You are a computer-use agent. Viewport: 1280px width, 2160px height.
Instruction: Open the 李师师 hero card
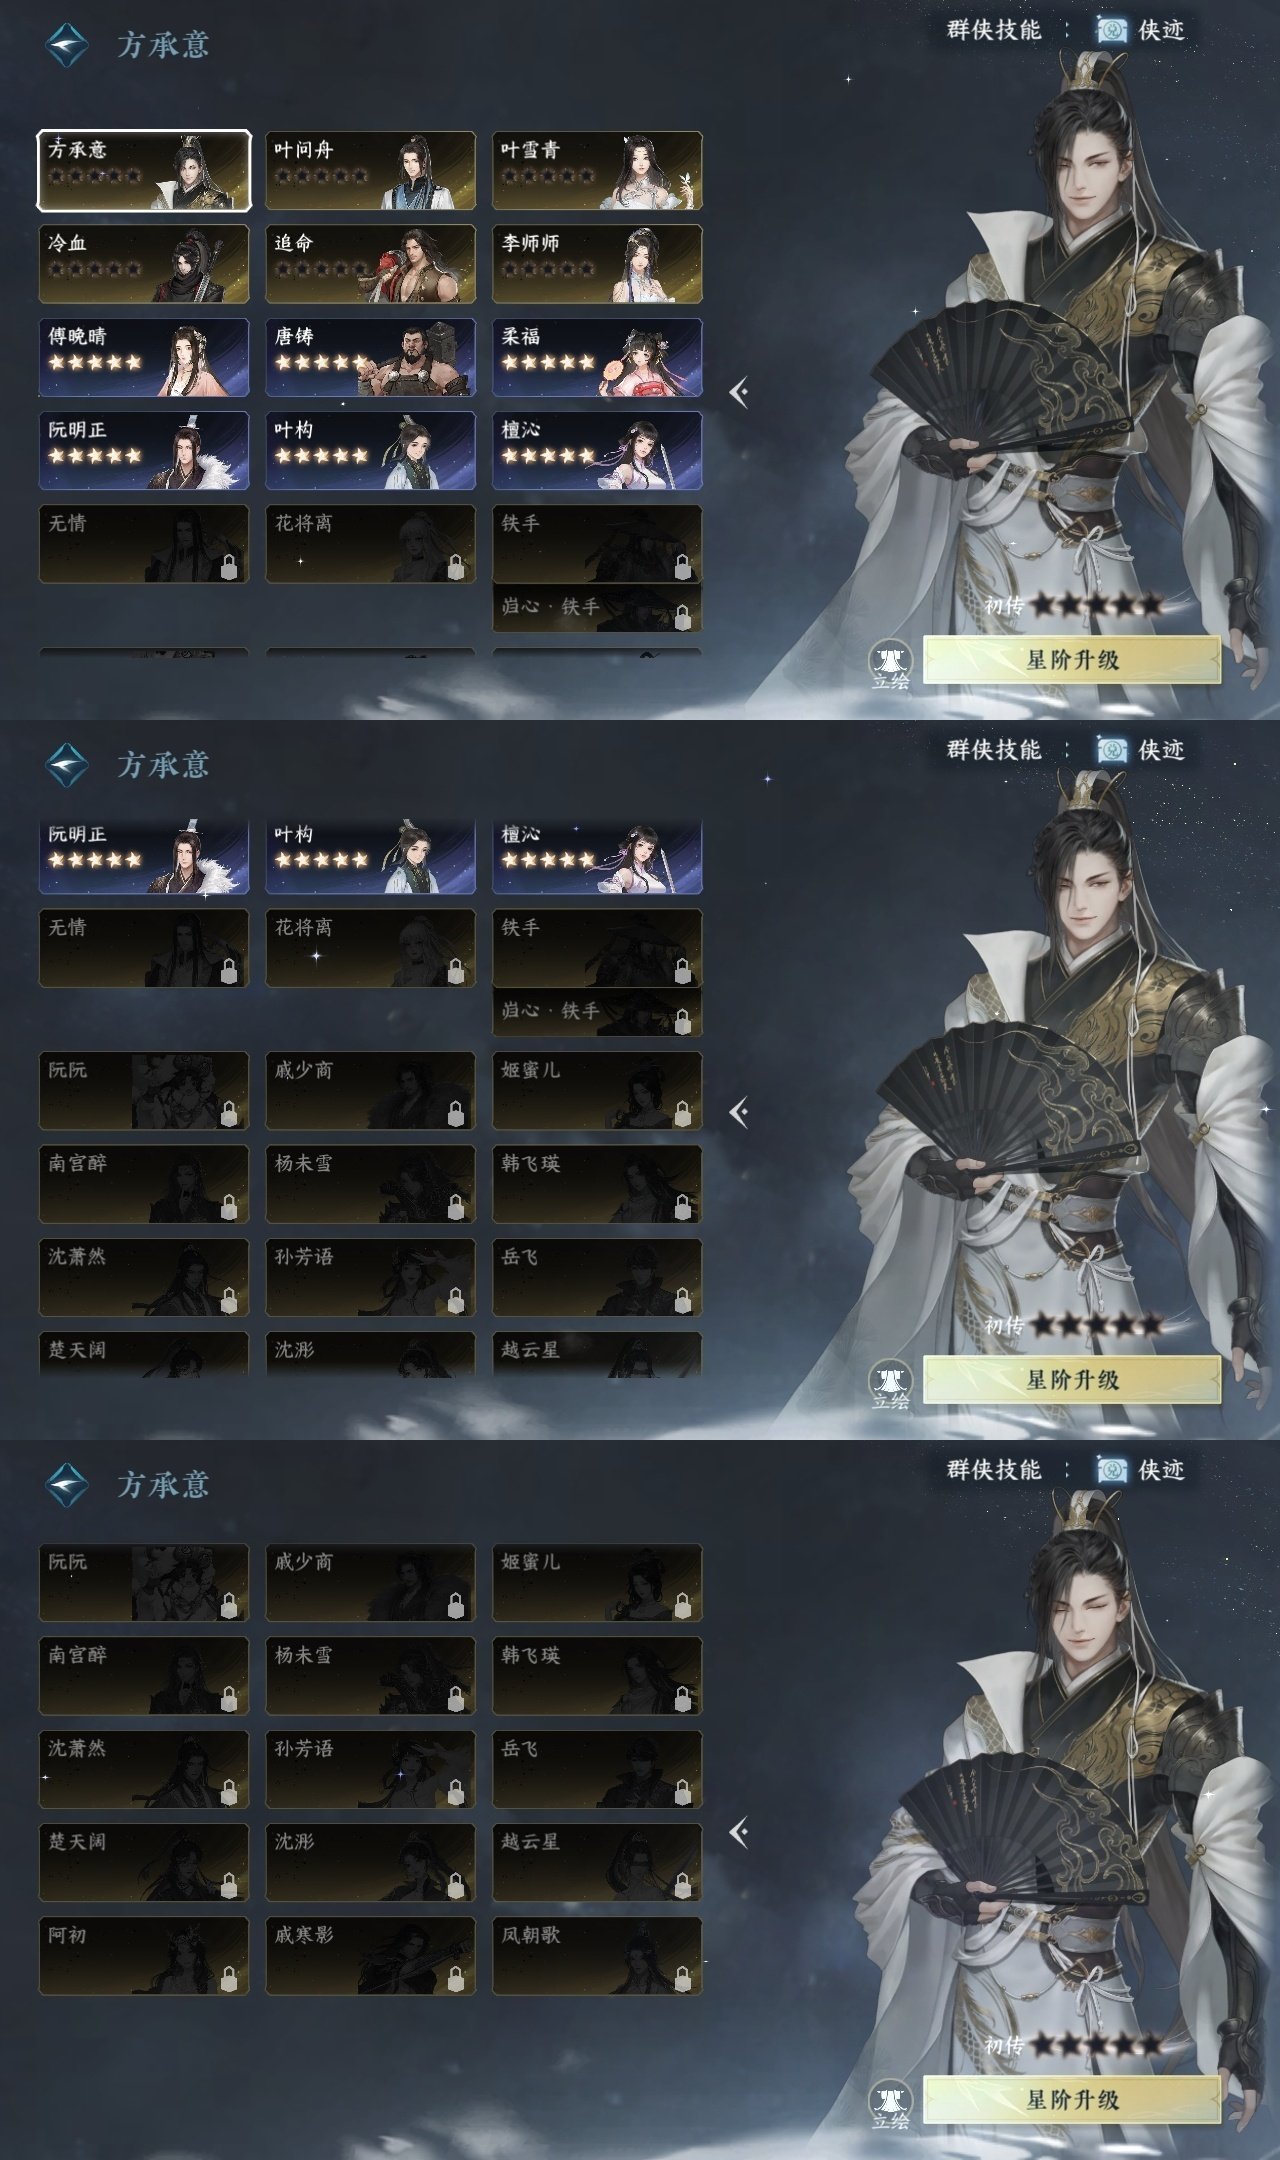597,264
